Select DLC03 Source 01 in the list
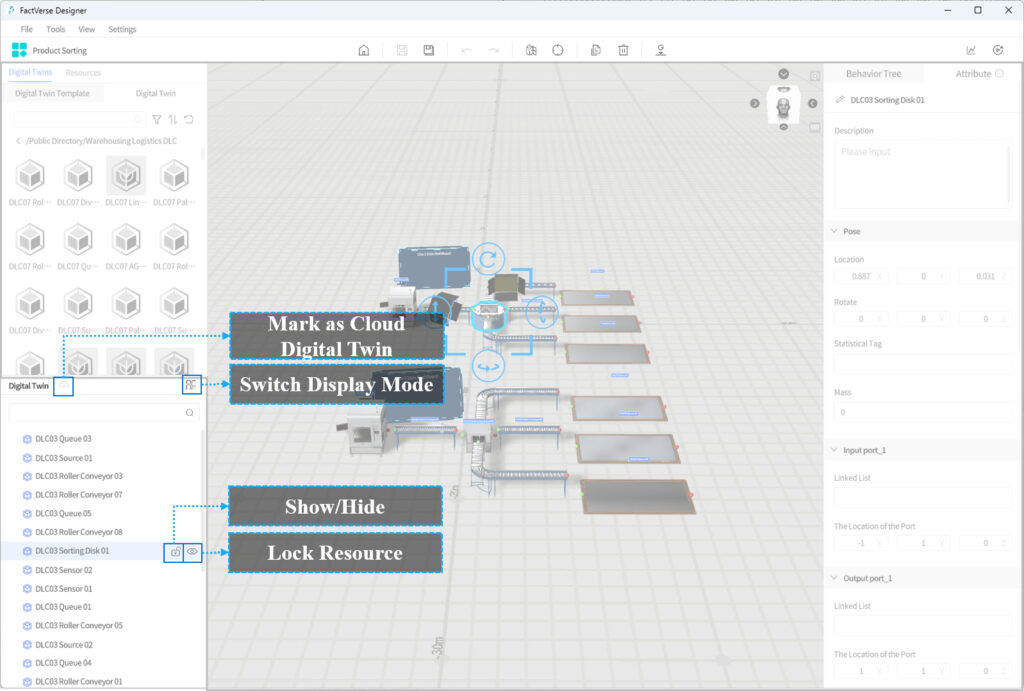The height and width of the screenshot is (691, 1024). 64,458
